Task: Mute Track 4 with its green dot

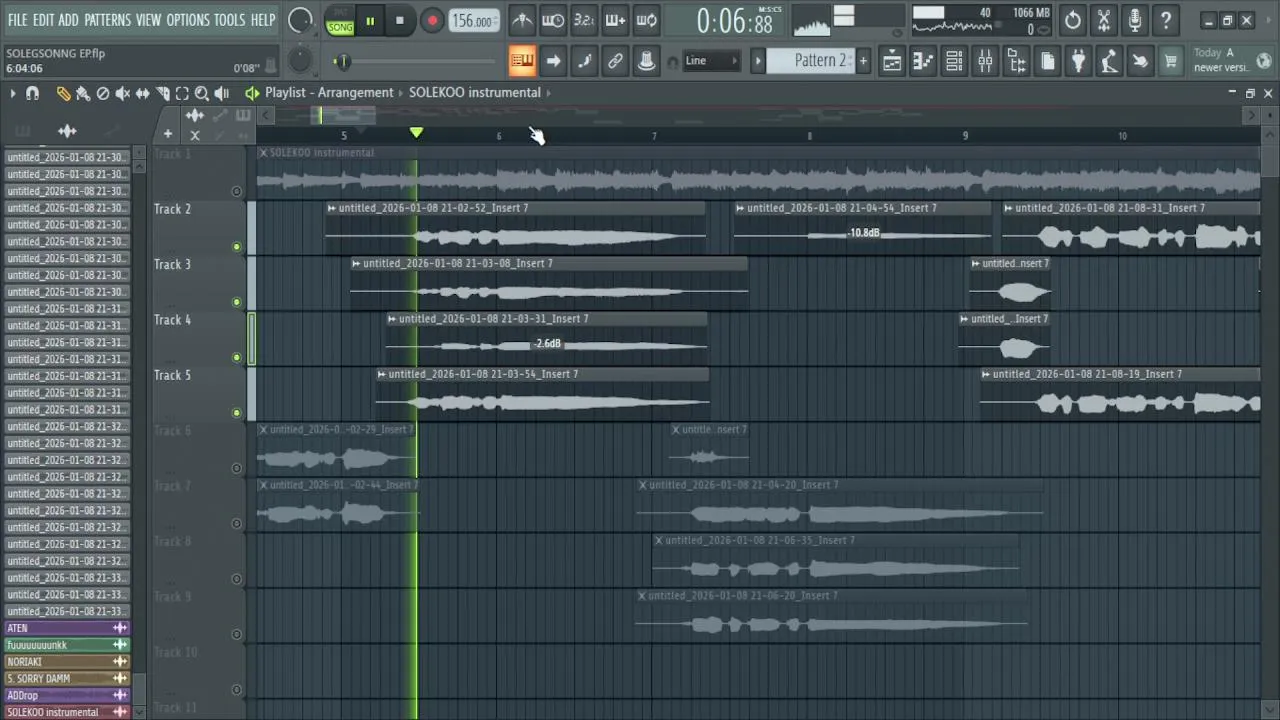Action: [x=236, y=357]
